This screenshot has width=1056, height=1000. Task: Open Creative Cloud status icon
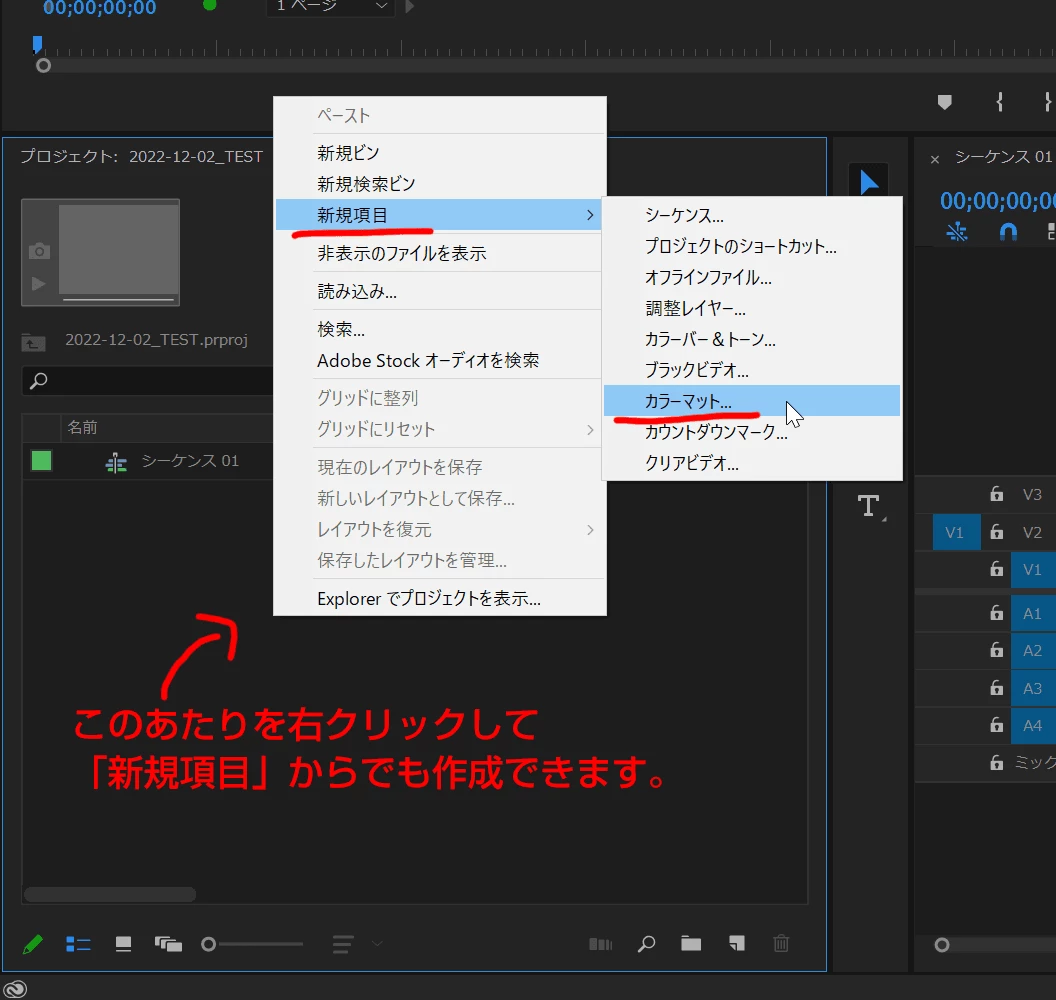click(x=15, y=989)
